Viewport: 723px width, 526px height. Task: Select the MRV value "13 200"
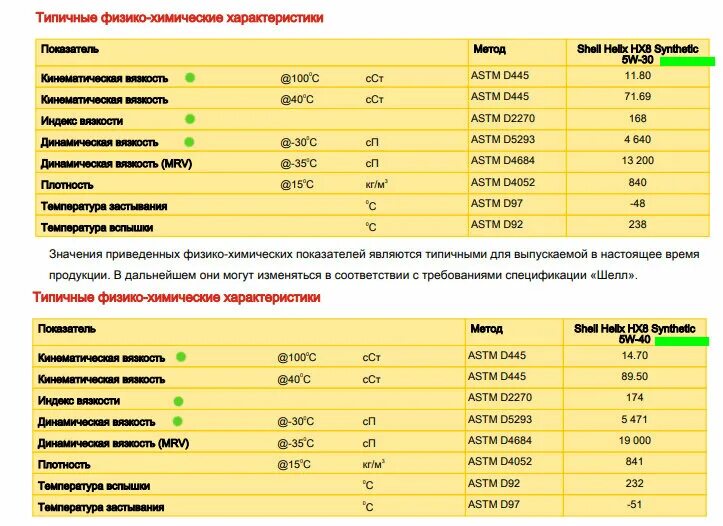(637, 161)
